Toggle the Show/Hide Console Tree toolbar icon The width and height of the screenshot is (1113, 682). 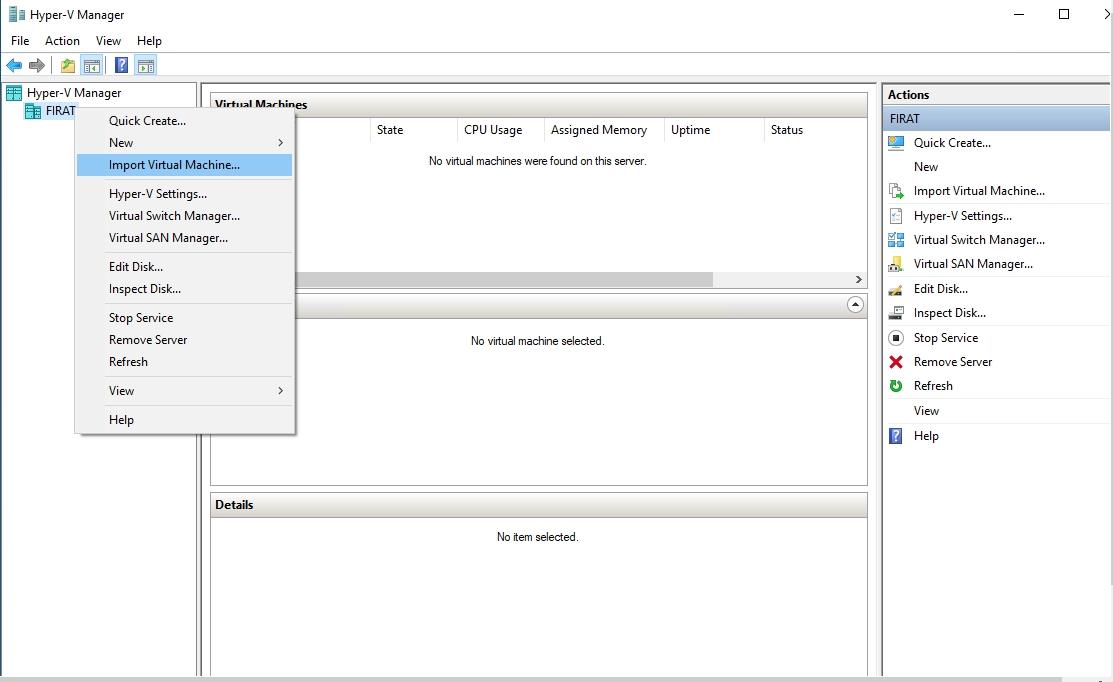92,66
